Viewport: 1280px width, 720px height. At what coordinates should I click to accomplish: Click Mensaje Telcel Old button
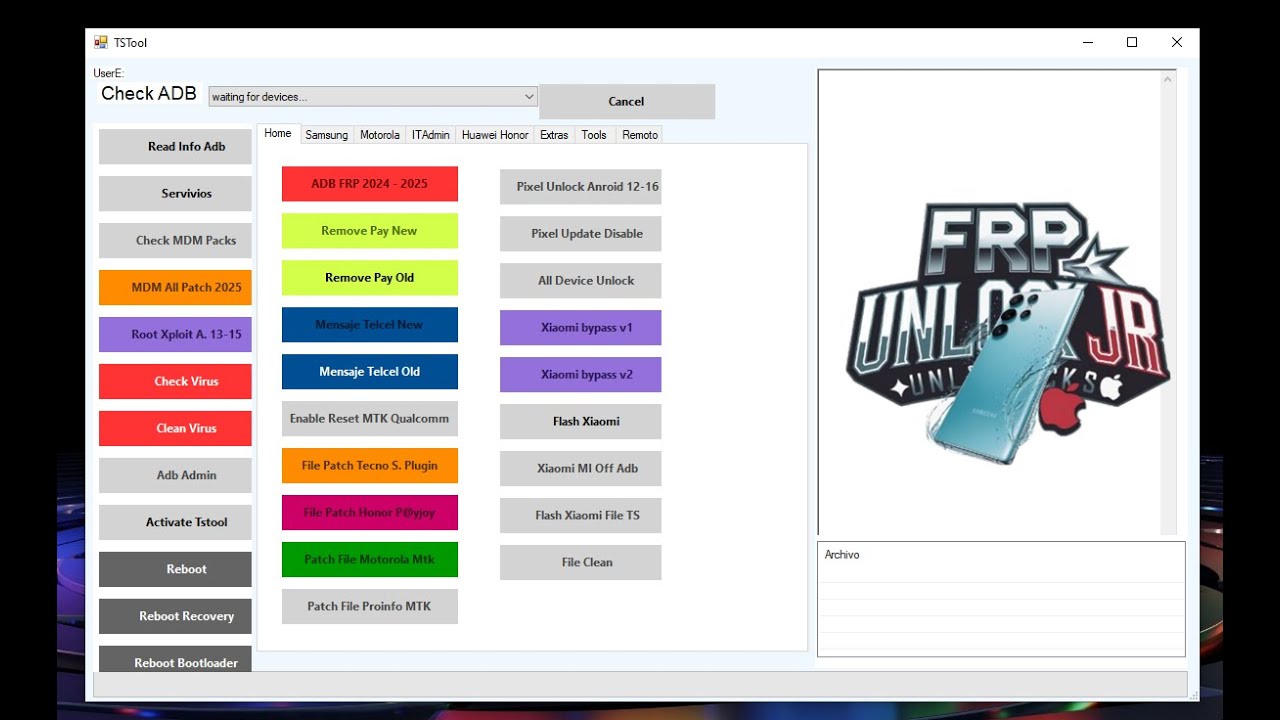tap(370, 372)
